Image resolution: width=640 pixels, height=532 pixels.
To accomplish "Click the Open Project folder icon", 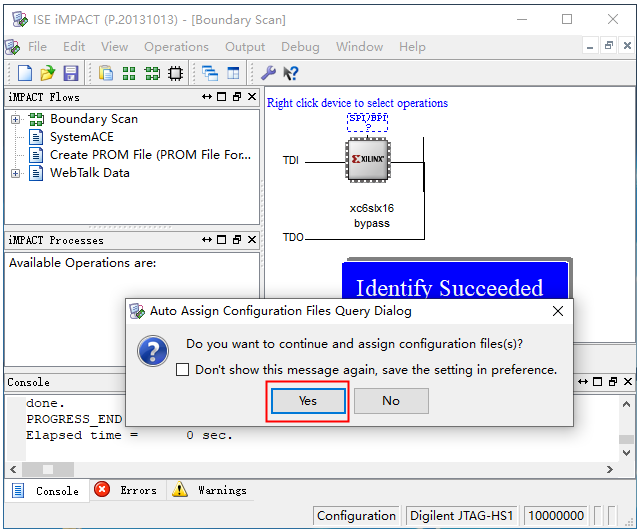I will (48, 73).
